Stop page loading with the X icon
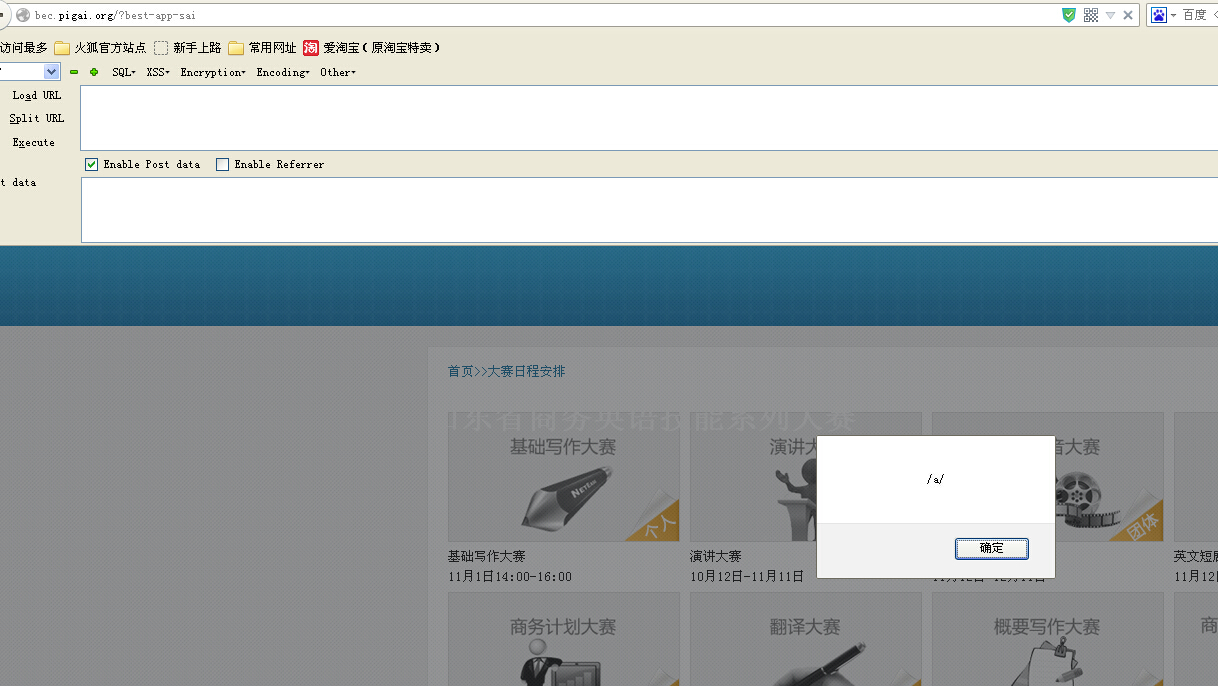Image resolution: width=1218 pixels, height=686 pixels. tap(1128, 15)
